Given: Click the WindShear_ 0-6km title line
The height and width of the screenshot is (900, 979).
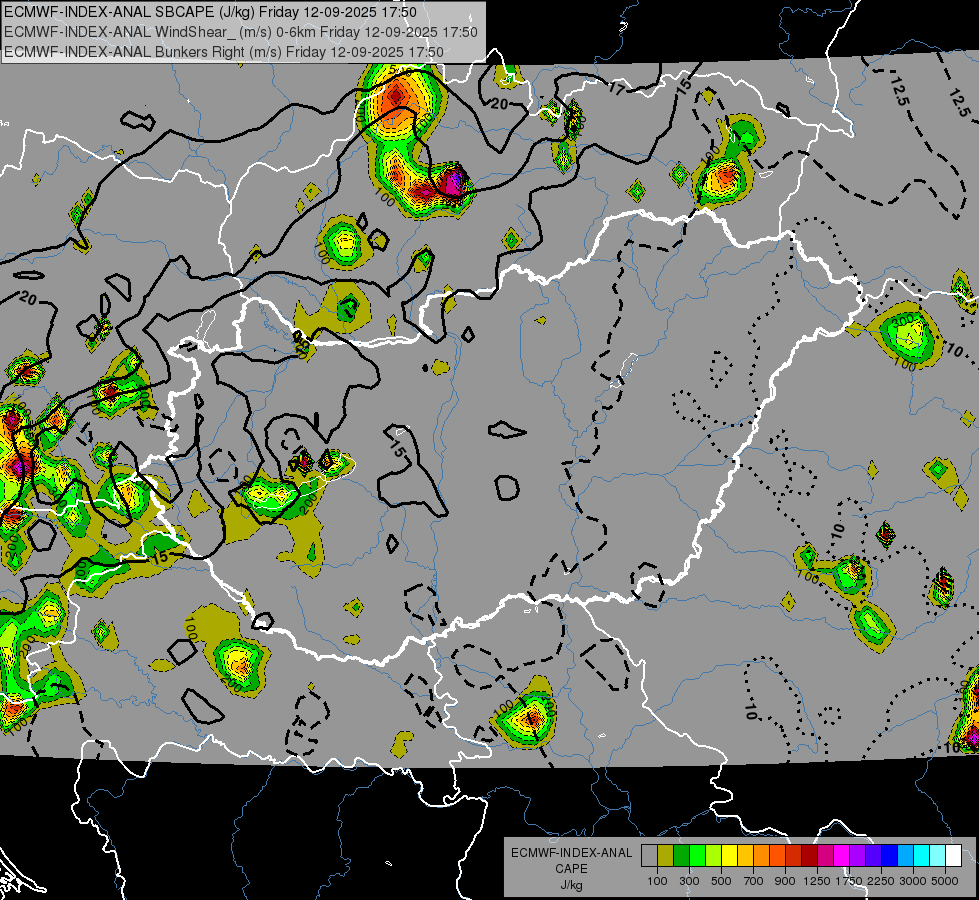Looking at the screenshot, I should tap(240, 32).
